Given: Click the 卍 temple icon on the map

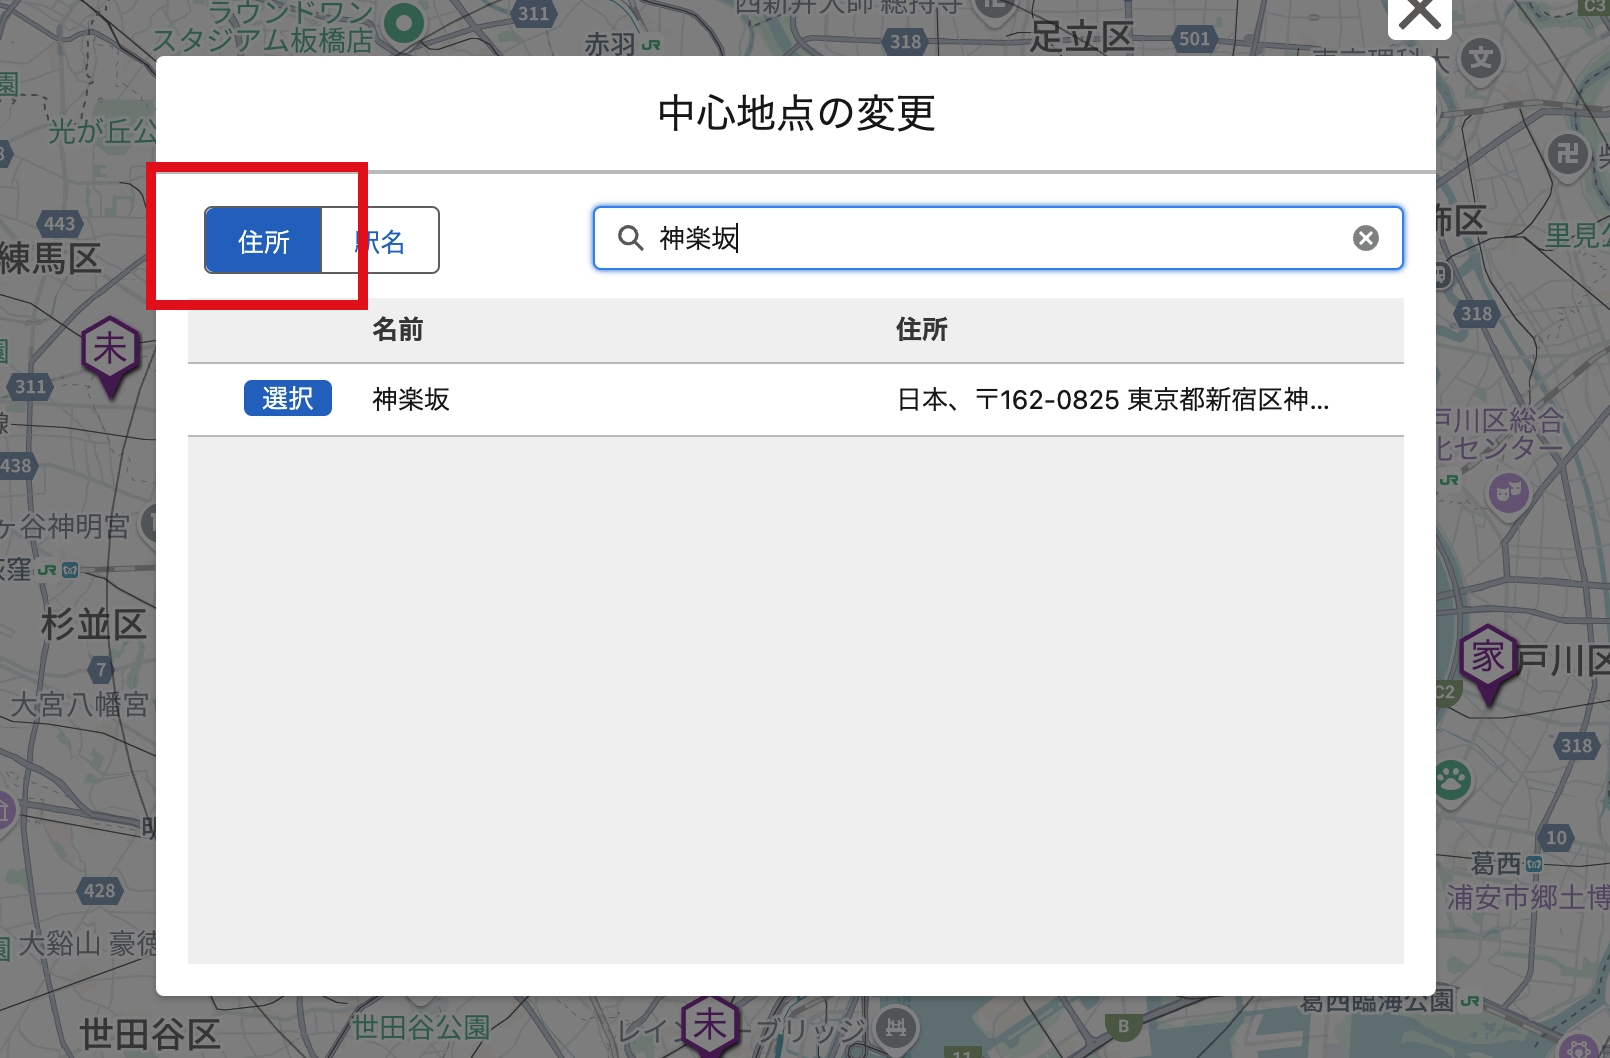Looking at the screenshot, I should [1567, 154].
